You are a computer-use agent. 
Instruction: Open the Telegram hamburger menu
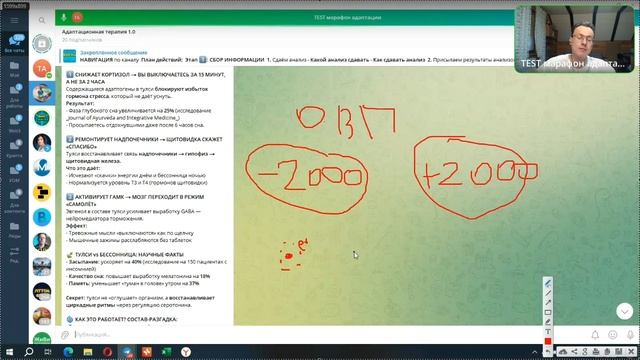click(x=14, y=20)
